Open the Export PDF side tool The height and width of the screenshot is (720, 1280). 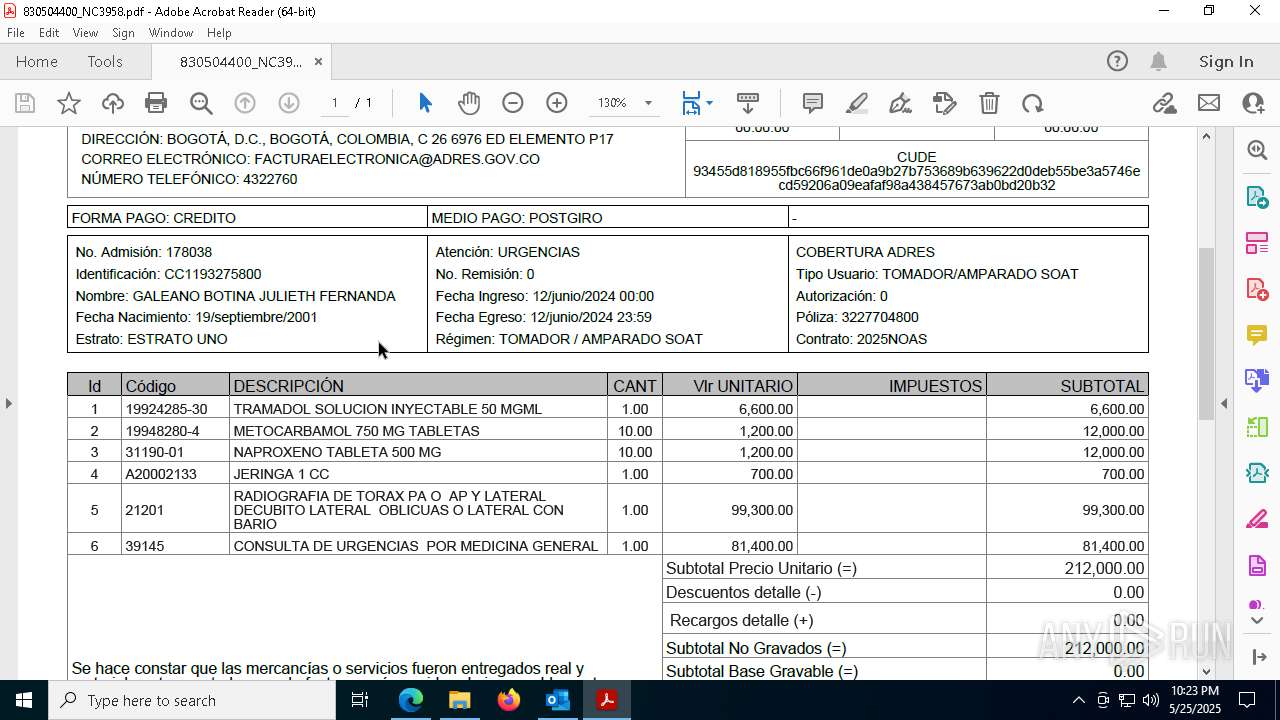[x=1257, y=196]
